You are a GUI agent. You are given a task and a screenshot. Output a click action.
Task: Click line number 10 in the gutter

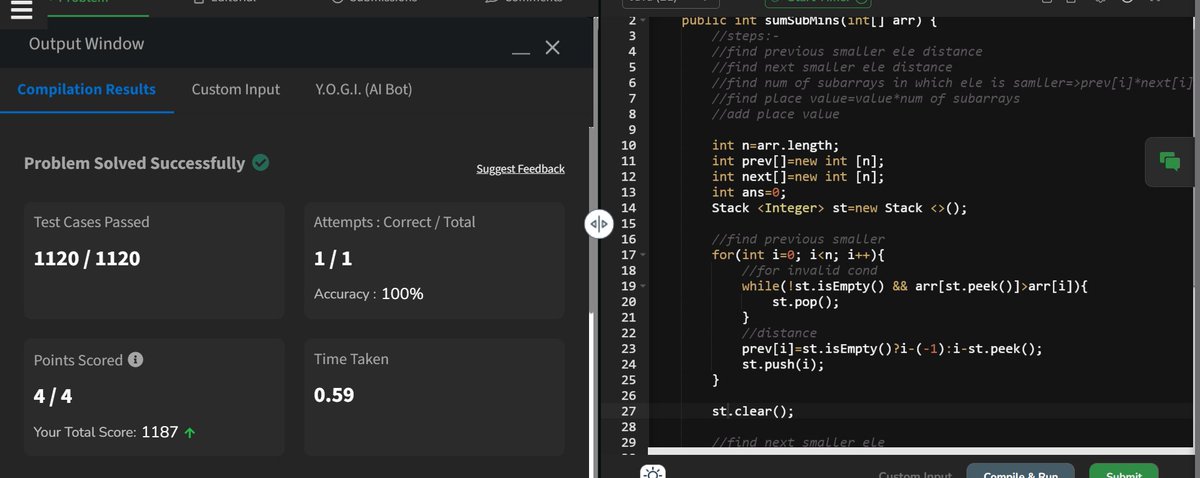[629, 145]
